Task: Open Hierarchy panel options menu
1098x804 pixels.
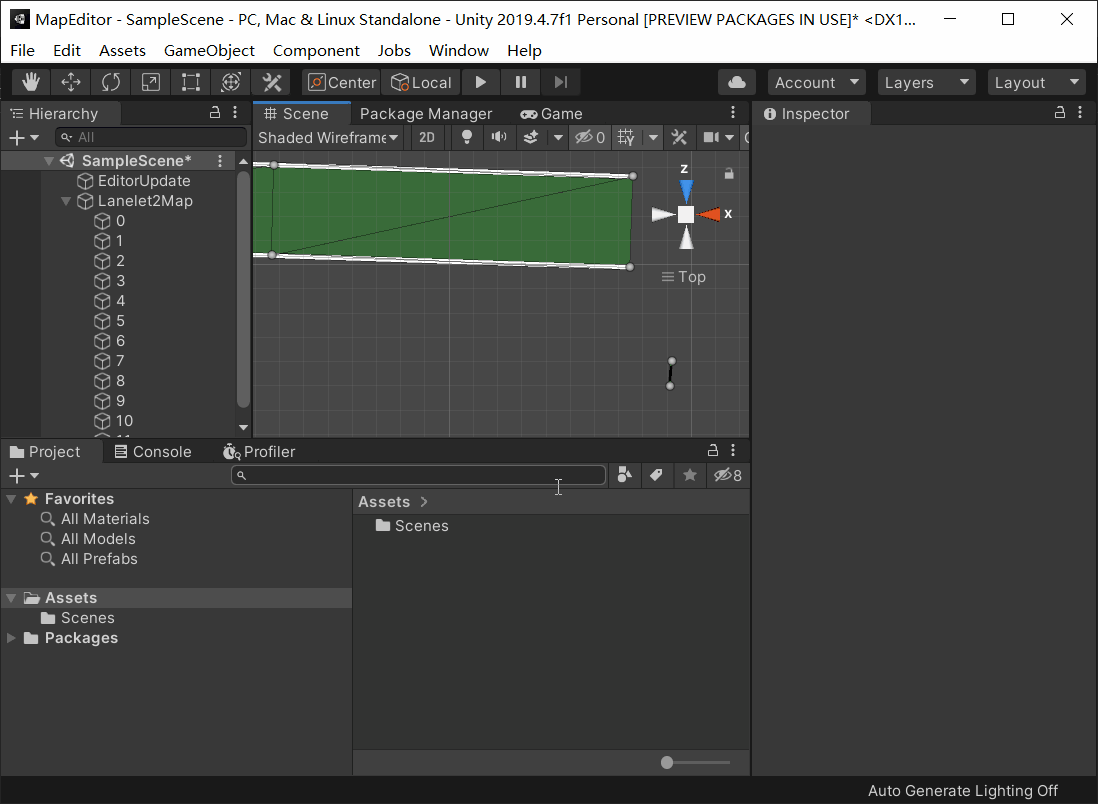Action: point(235,112)
